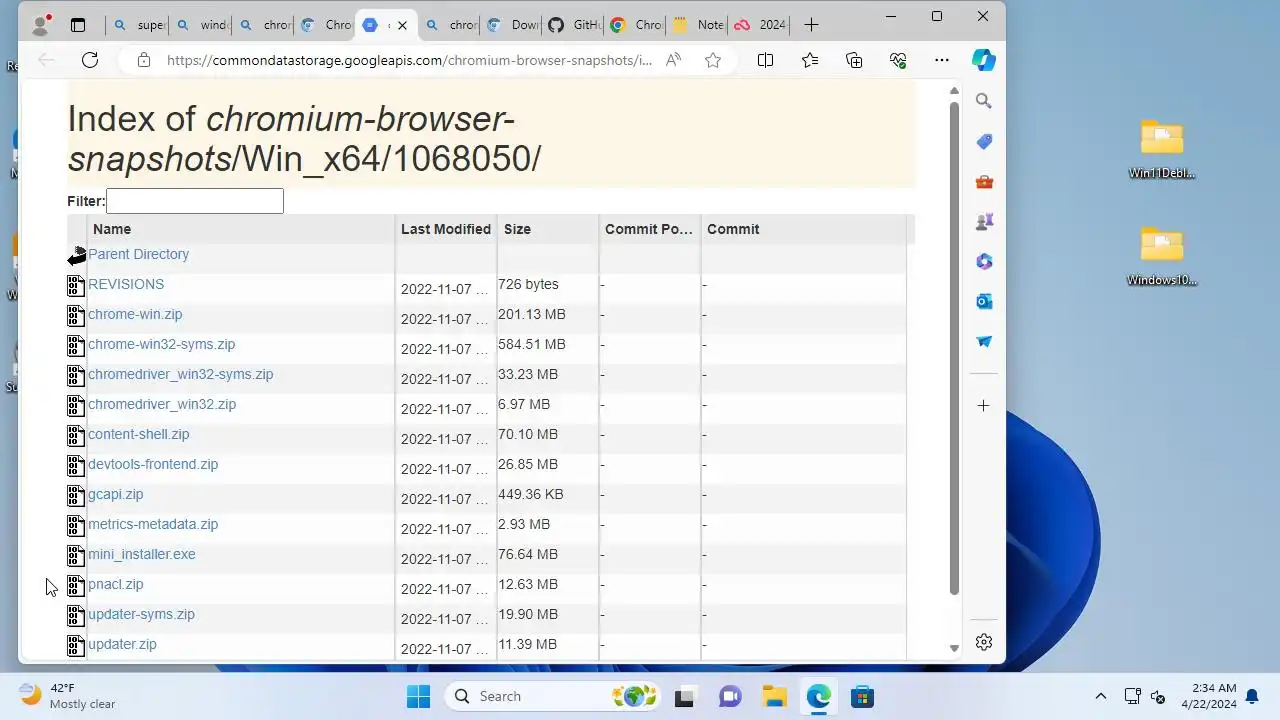Download chrome-win32-syms.zip
The height and width of the screenshot is (720, 1280).
tap(161, 344)
